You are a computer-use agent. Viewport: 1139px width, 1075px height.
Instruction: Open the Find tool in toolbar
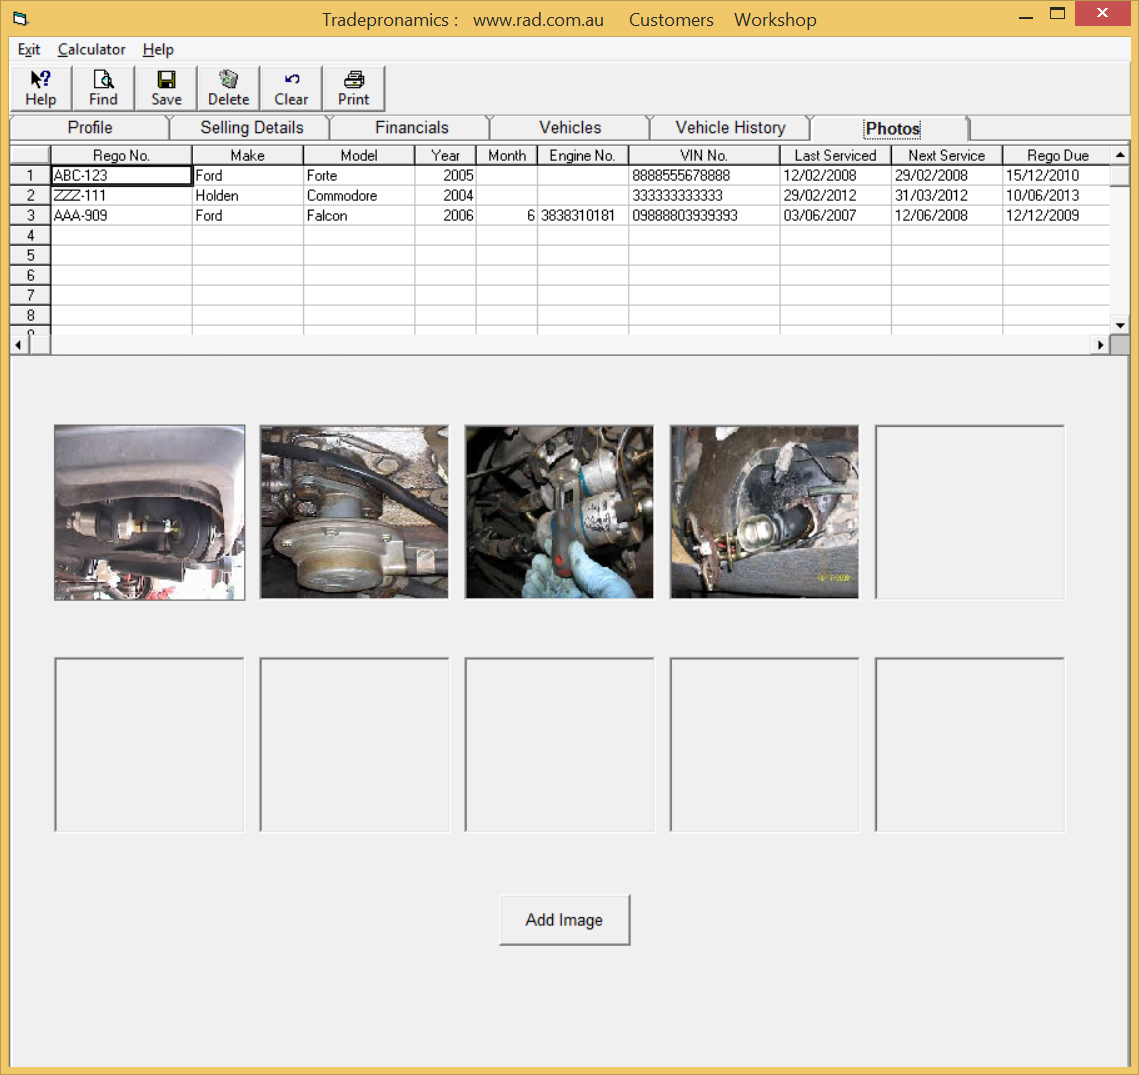tap(103, 88)
